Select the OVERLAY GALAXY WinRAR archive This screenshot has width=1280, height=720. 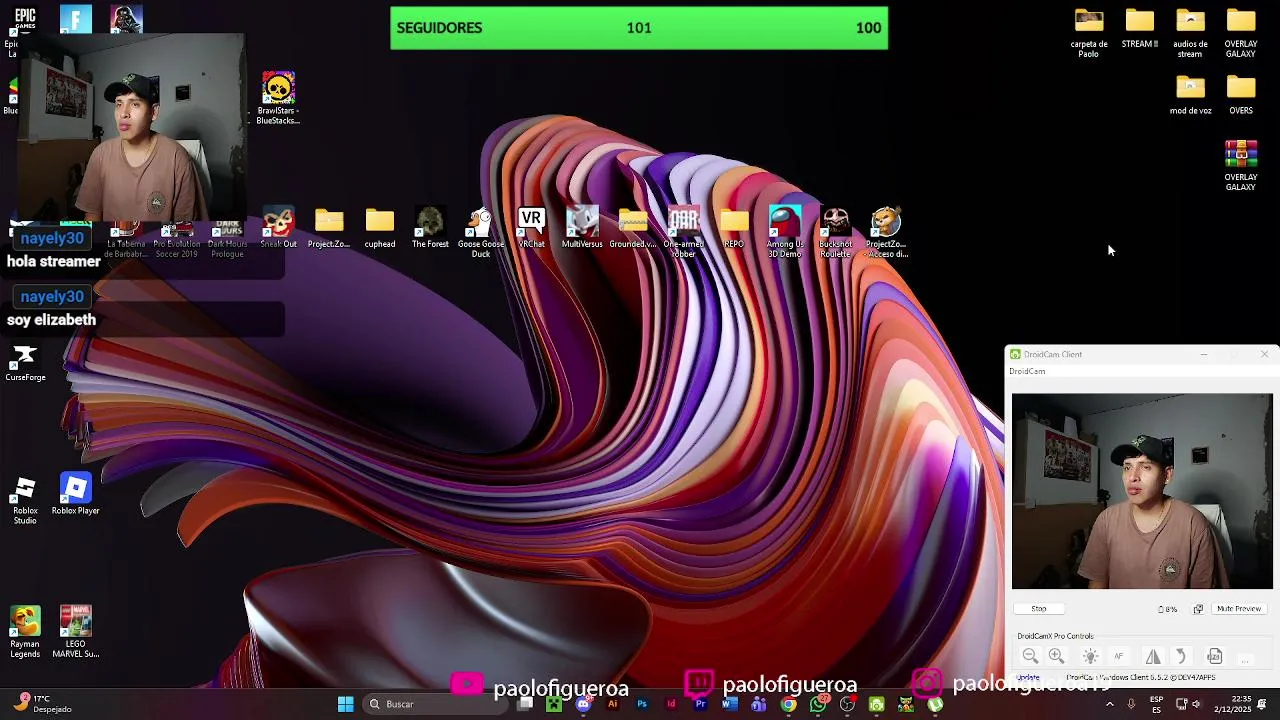[x=1241, y=165]
